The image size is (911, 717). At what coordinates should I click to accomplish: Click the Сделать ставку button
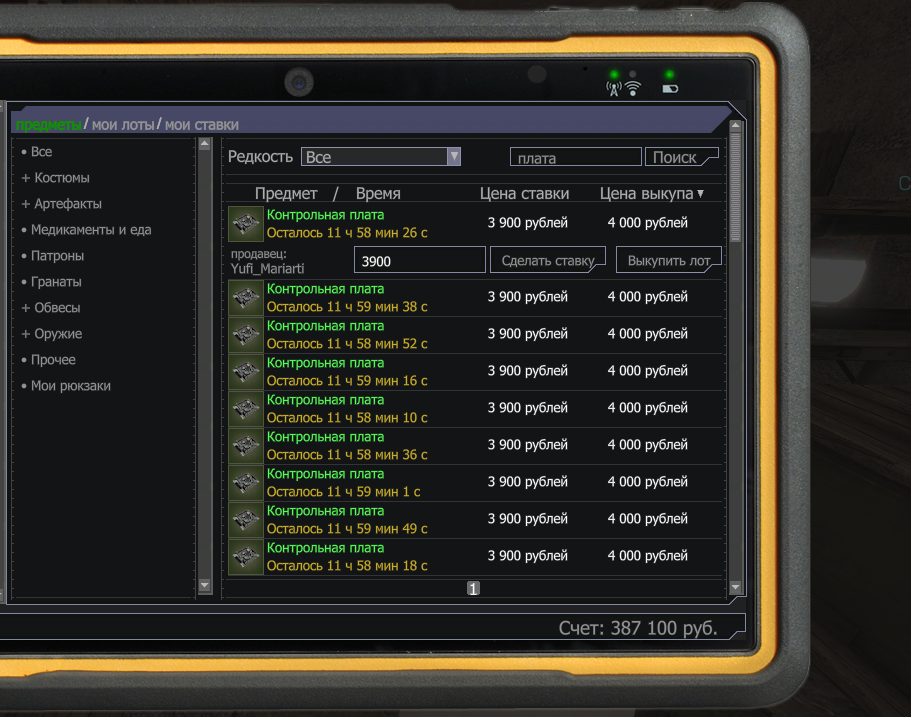pyautogui.click(x=548, y=260)
